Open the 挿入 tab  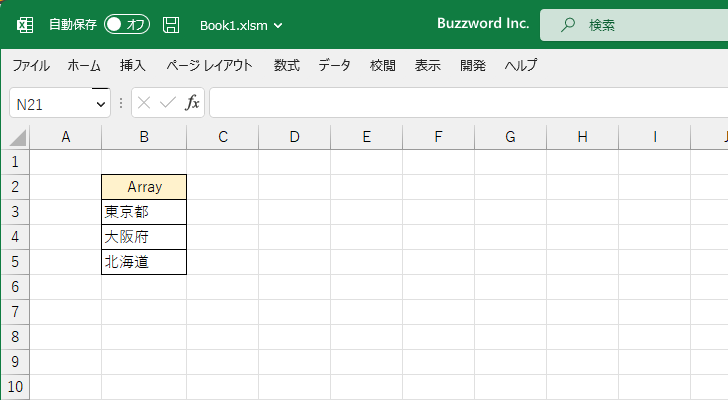point(133,65)
